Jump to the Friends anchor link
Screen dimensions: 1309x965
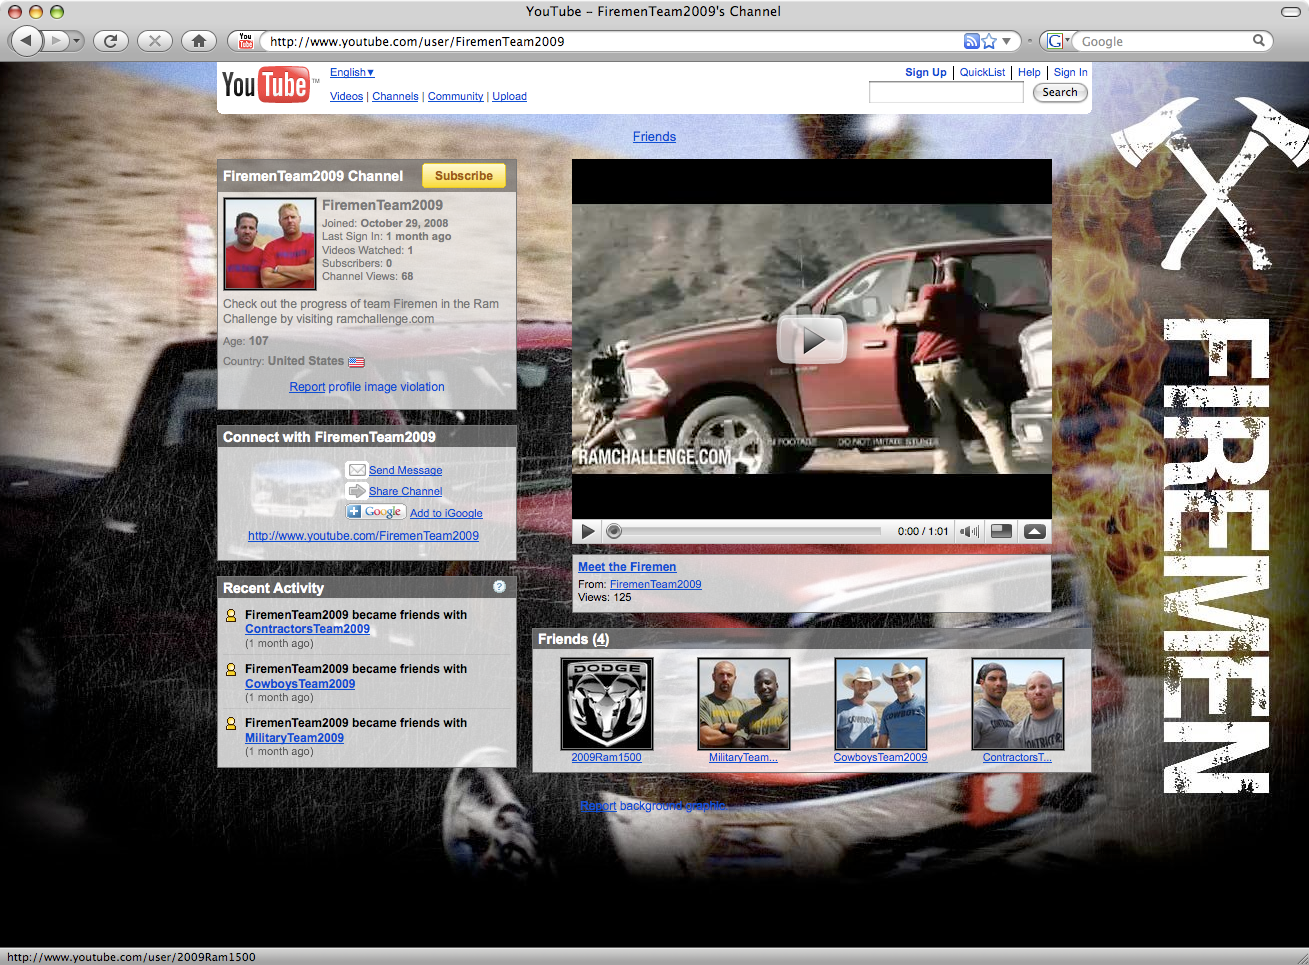pos(654,137)
